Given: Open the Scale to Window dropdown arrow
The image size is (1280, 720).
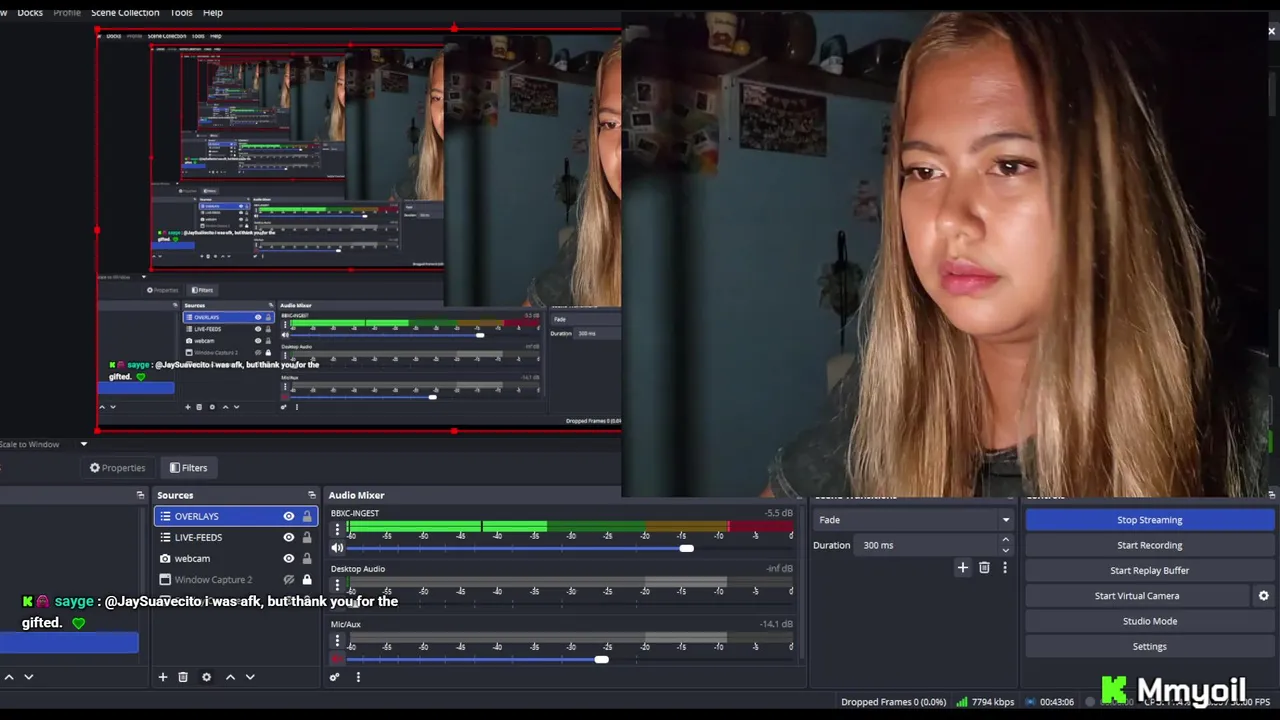Looking at the screenshot, I should click(84, 444).
